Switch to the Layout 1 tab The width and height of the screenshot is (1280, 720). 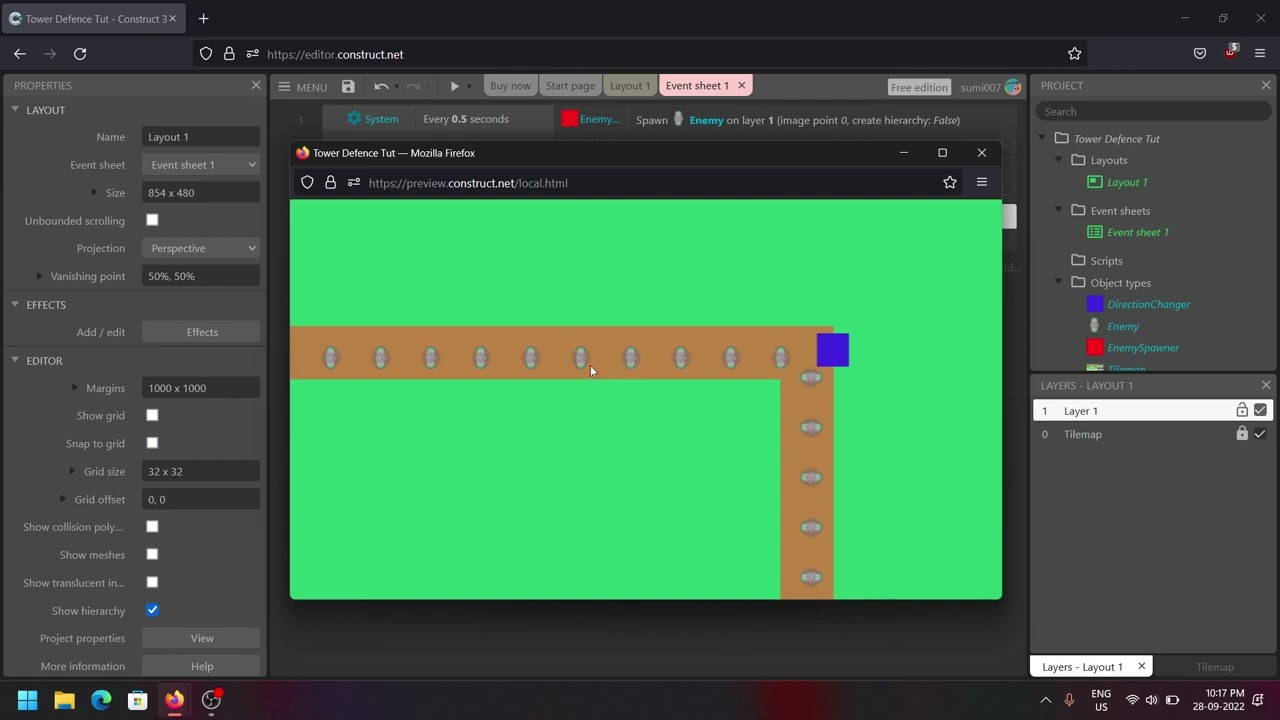coord(630,86)
